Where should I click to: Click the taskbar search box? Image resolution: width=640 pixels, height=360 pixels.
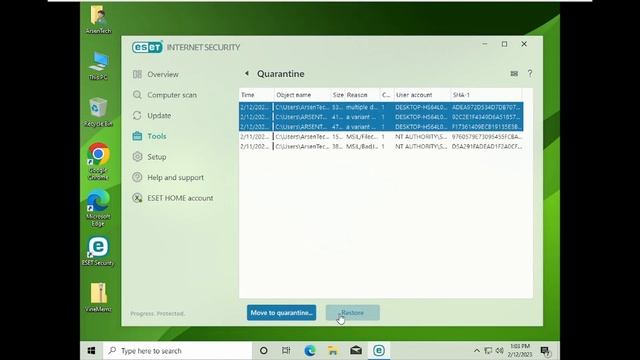click(177, 351)
